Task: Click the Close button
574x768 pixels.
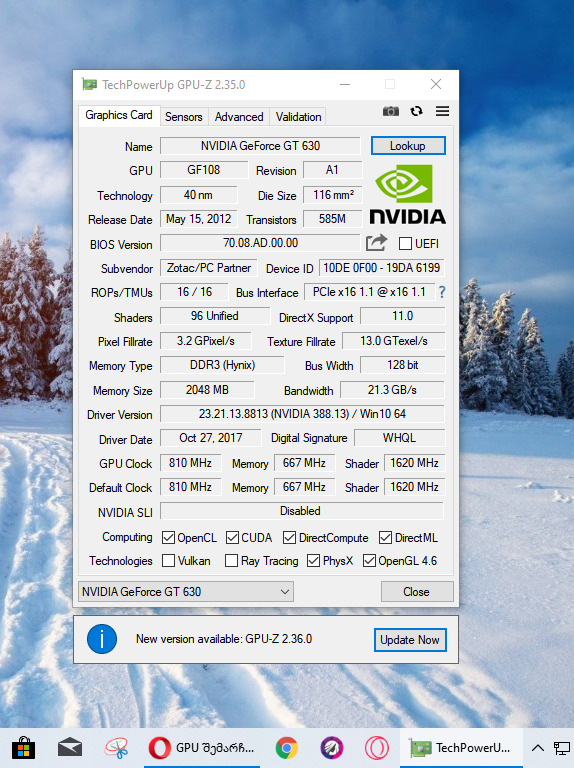Action: click(417, 592)
